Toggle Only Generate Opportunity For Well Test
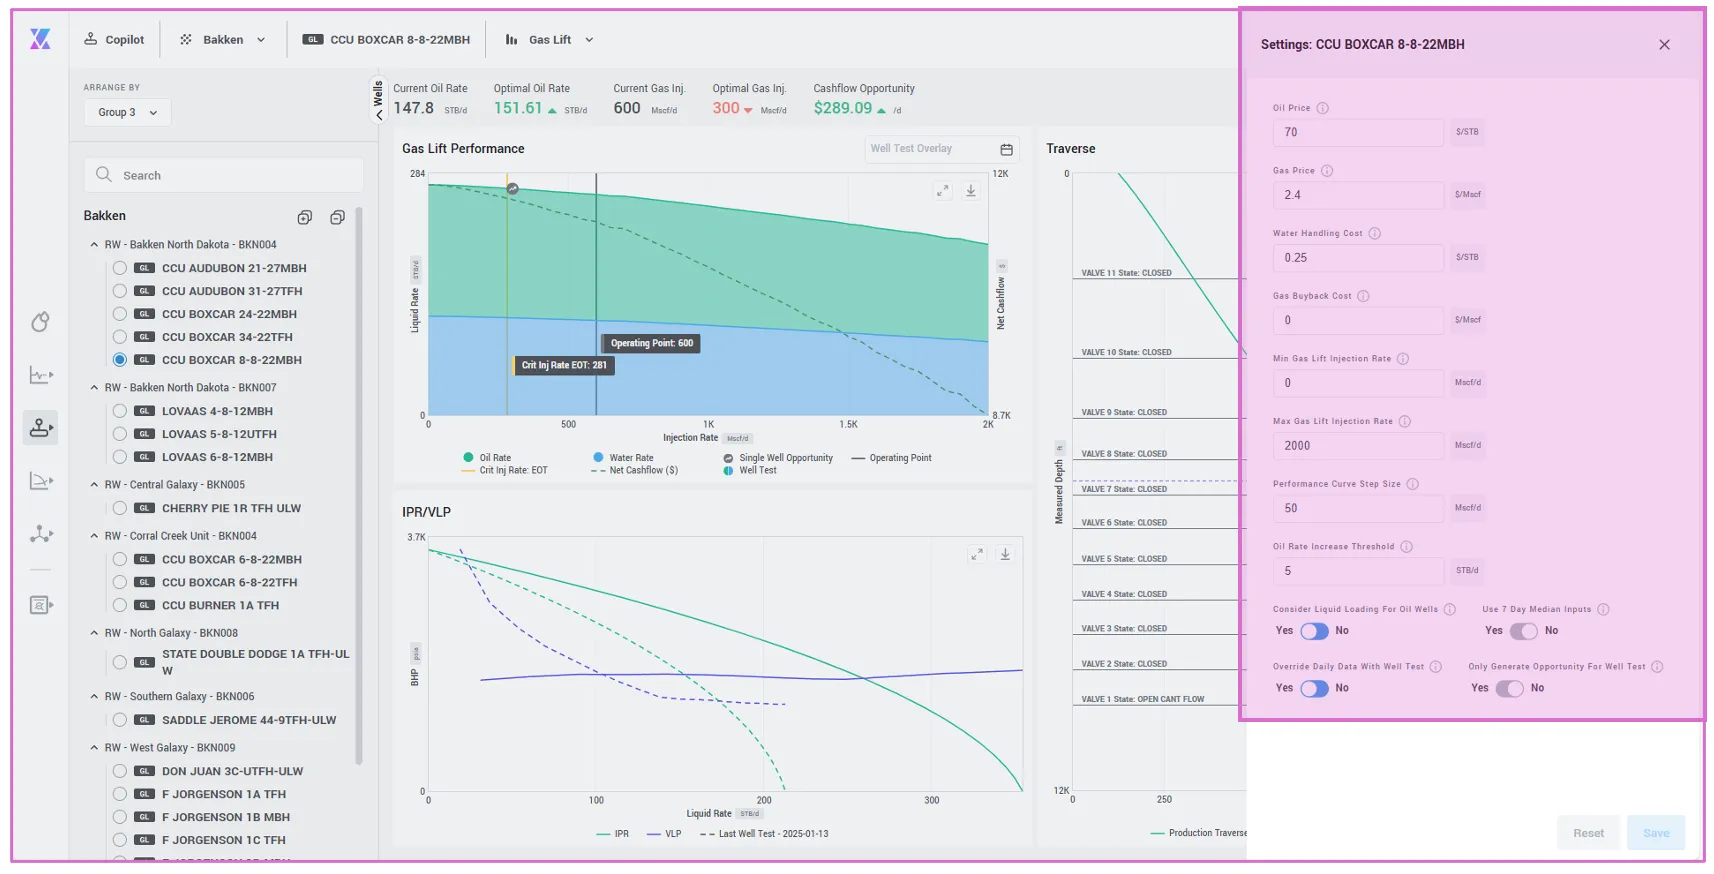Screen dimensions: 1714x874 point(1509,688)
